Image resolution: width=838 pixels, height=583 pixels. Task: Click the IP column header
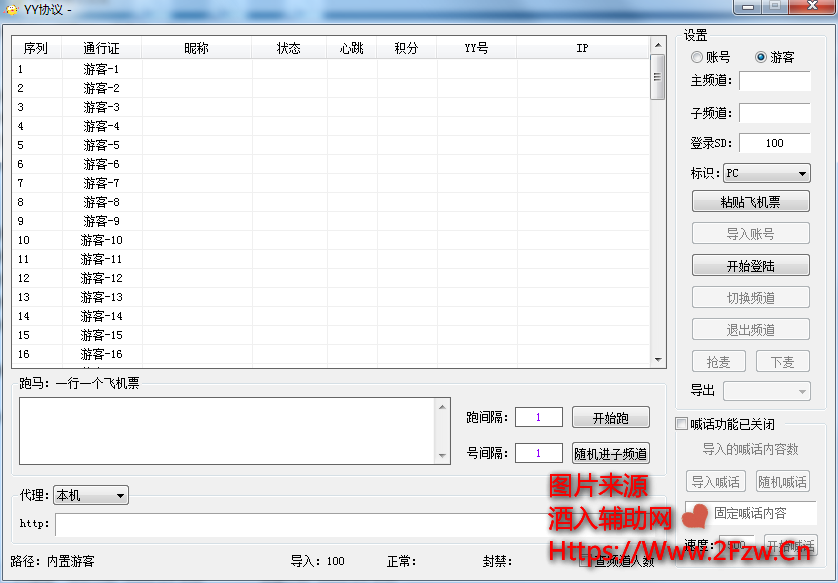[583, 48]
